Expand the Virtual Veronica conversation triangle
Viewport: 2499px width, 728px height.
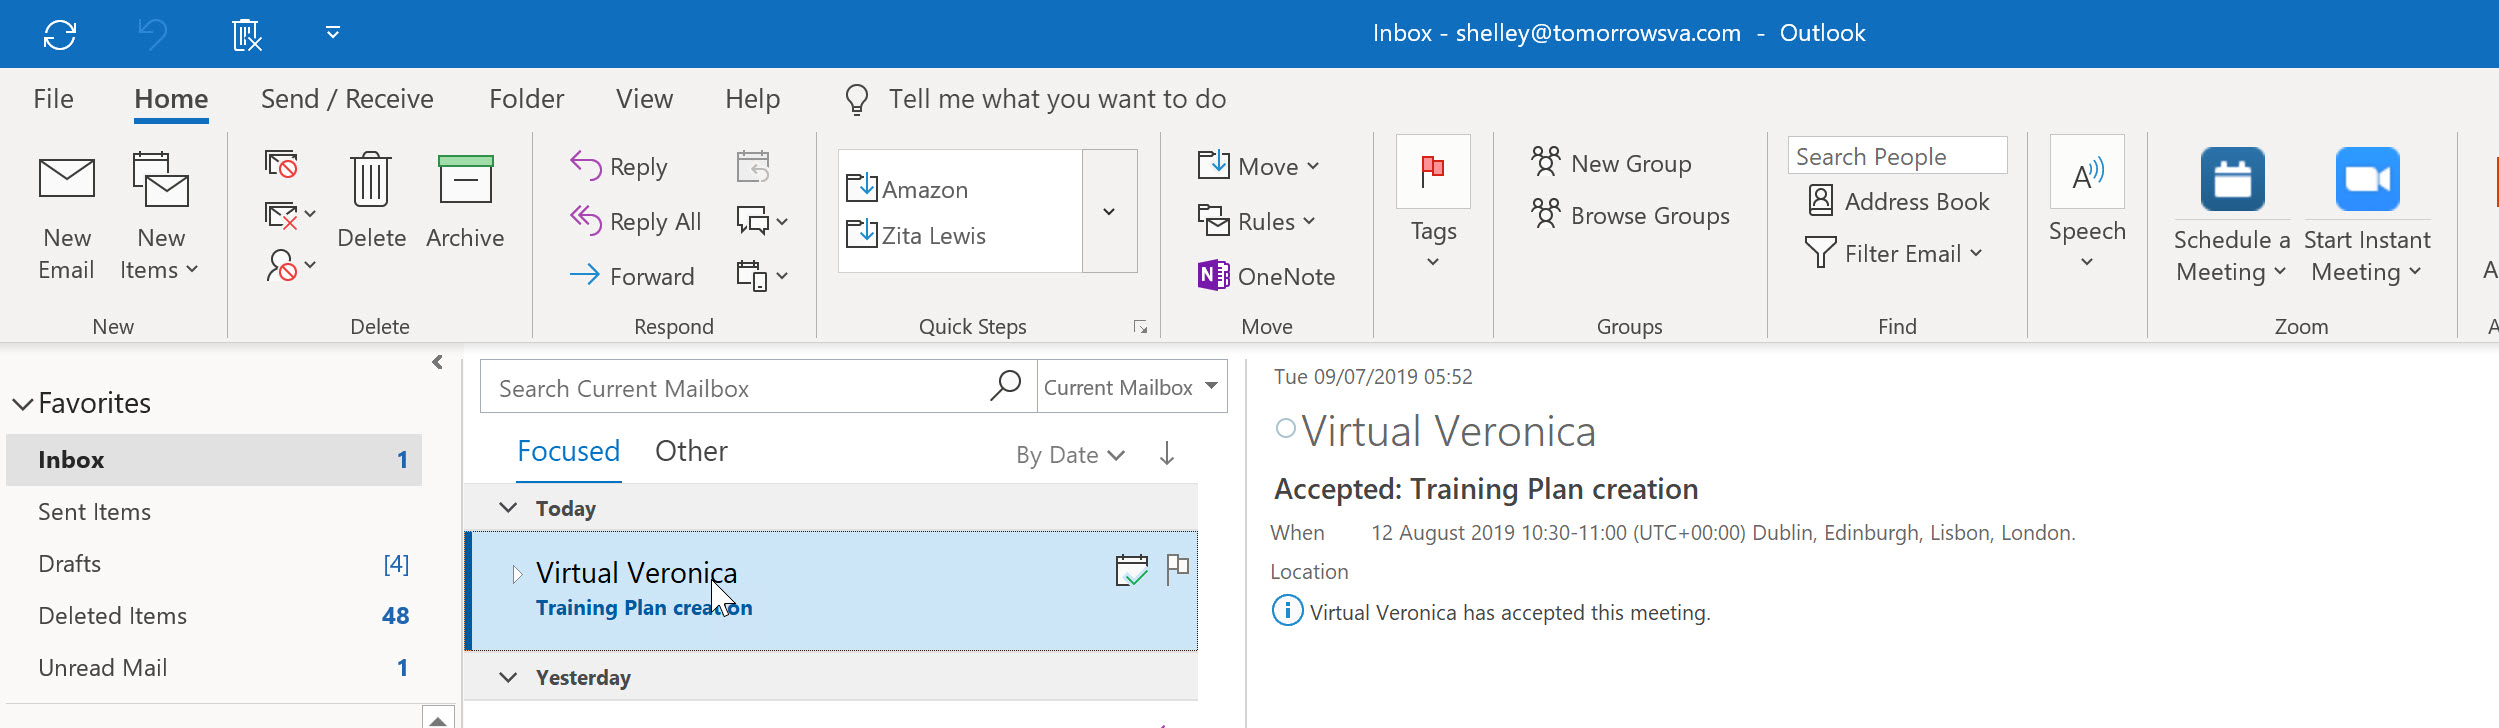coord(517,574)
